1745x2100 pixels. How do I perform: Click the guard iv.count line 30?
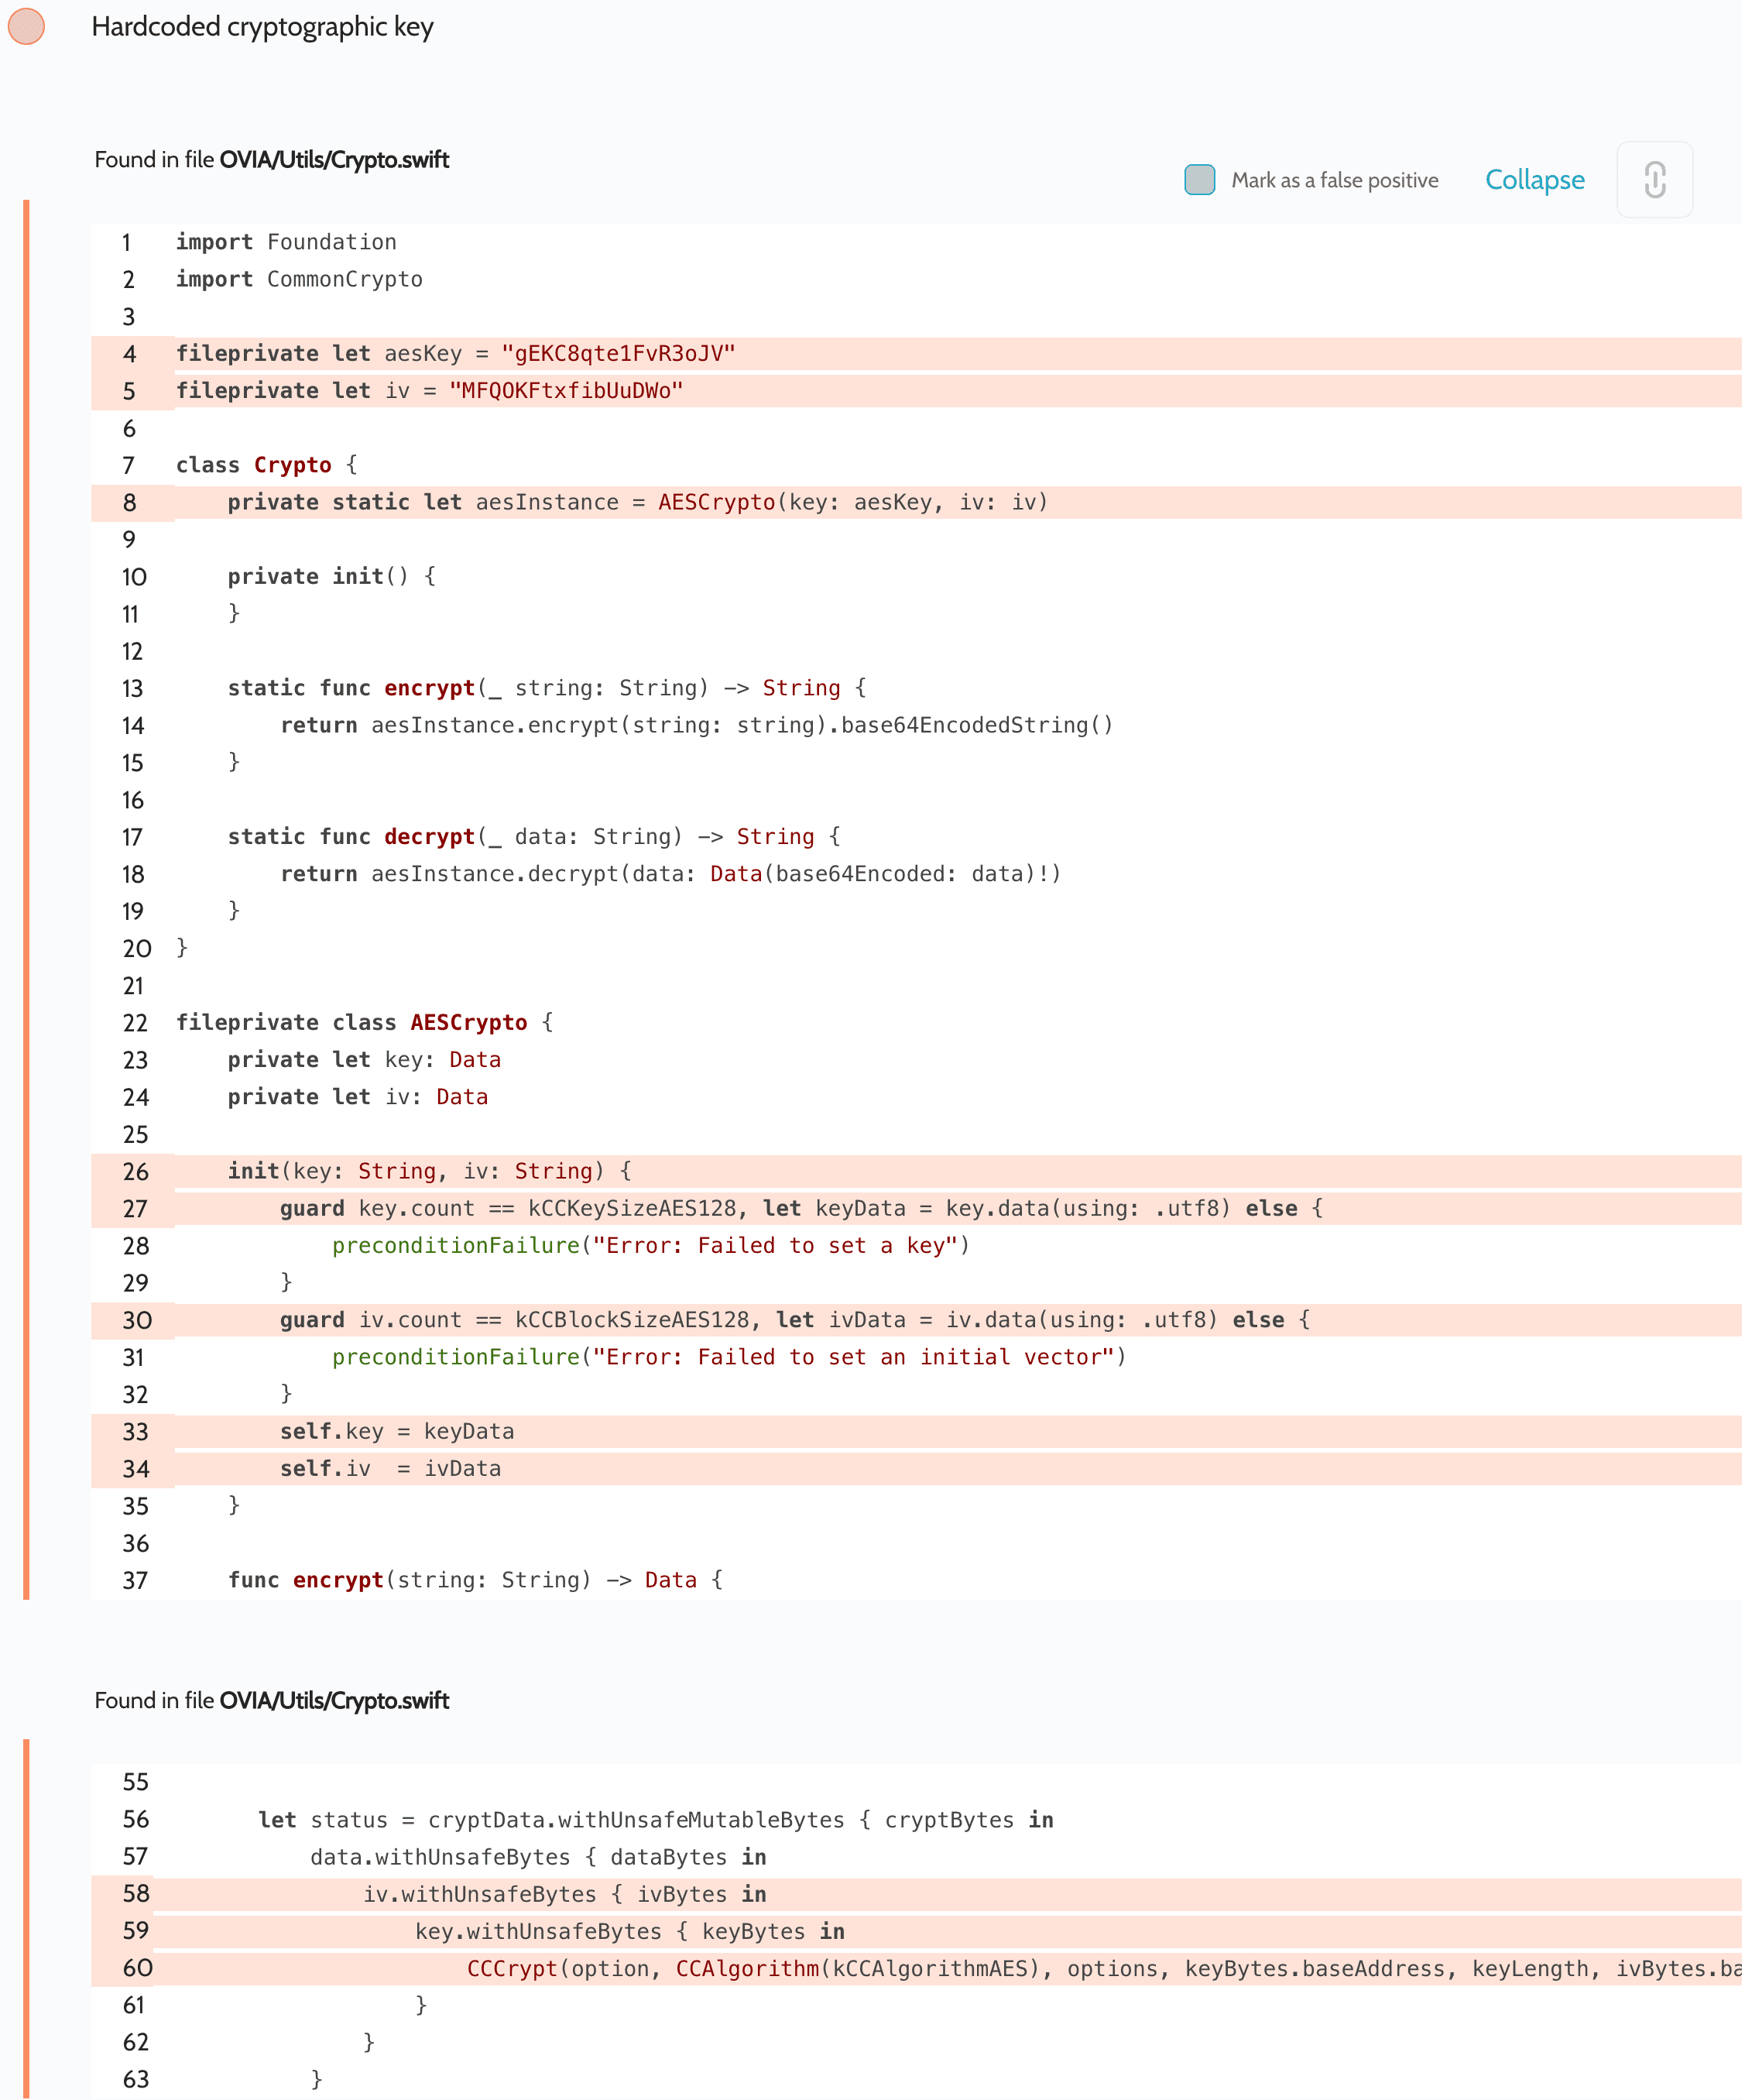pyautogui.click(x=794, y=1320)
